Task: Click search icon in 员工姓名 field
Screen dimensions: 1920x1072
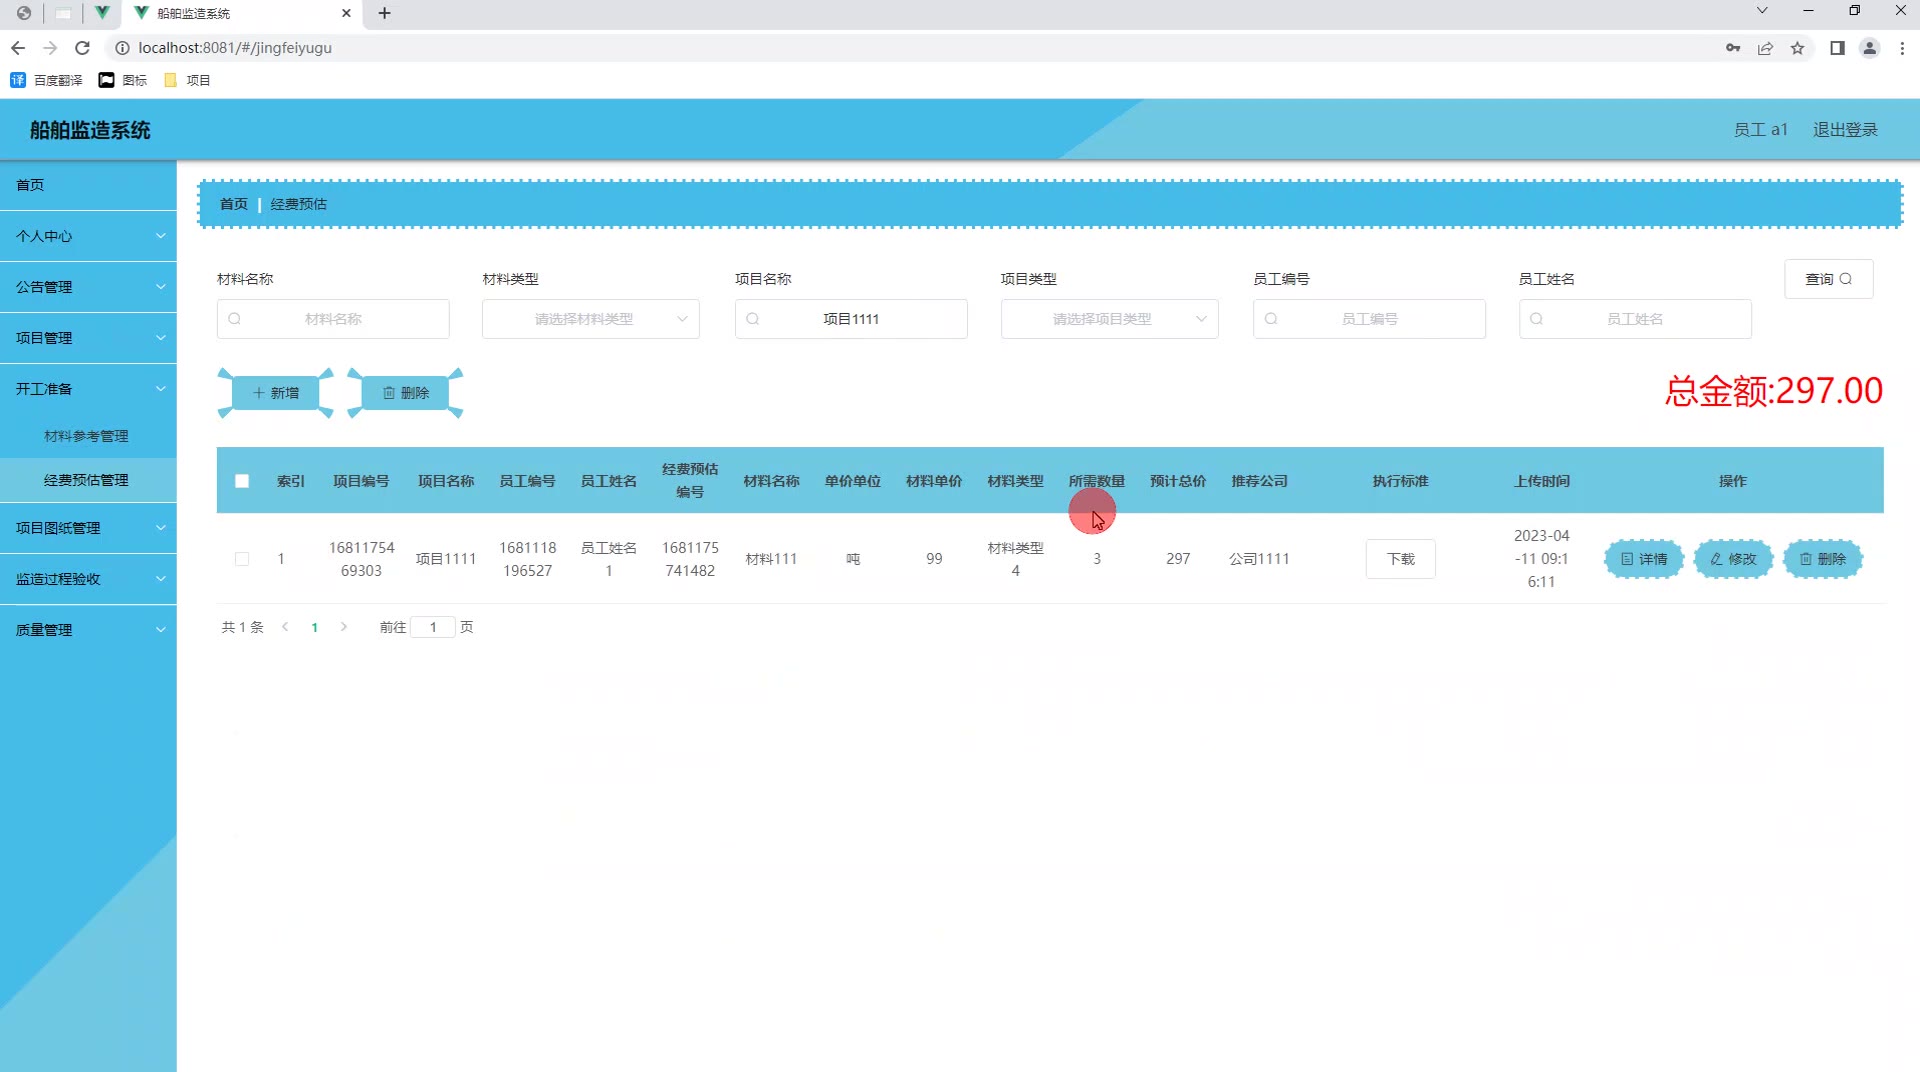Action: [x=1537, y=319]
